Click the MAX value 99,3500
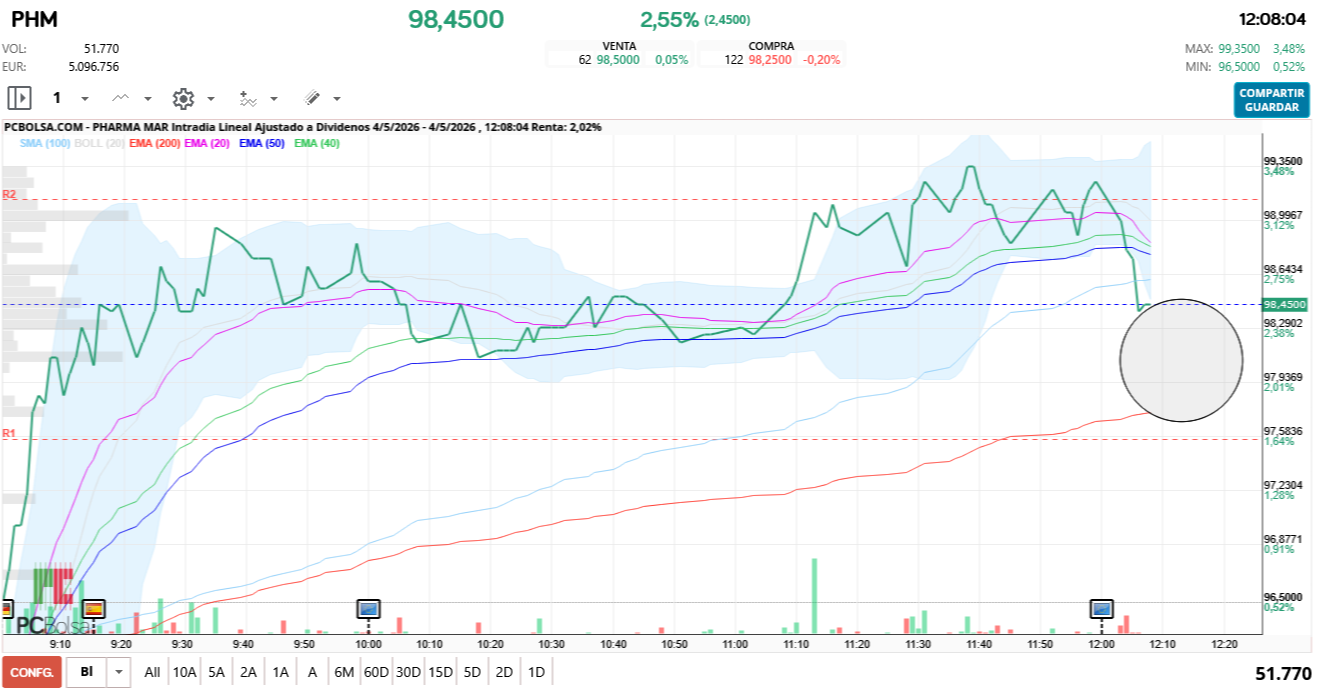 point(1241,48)
